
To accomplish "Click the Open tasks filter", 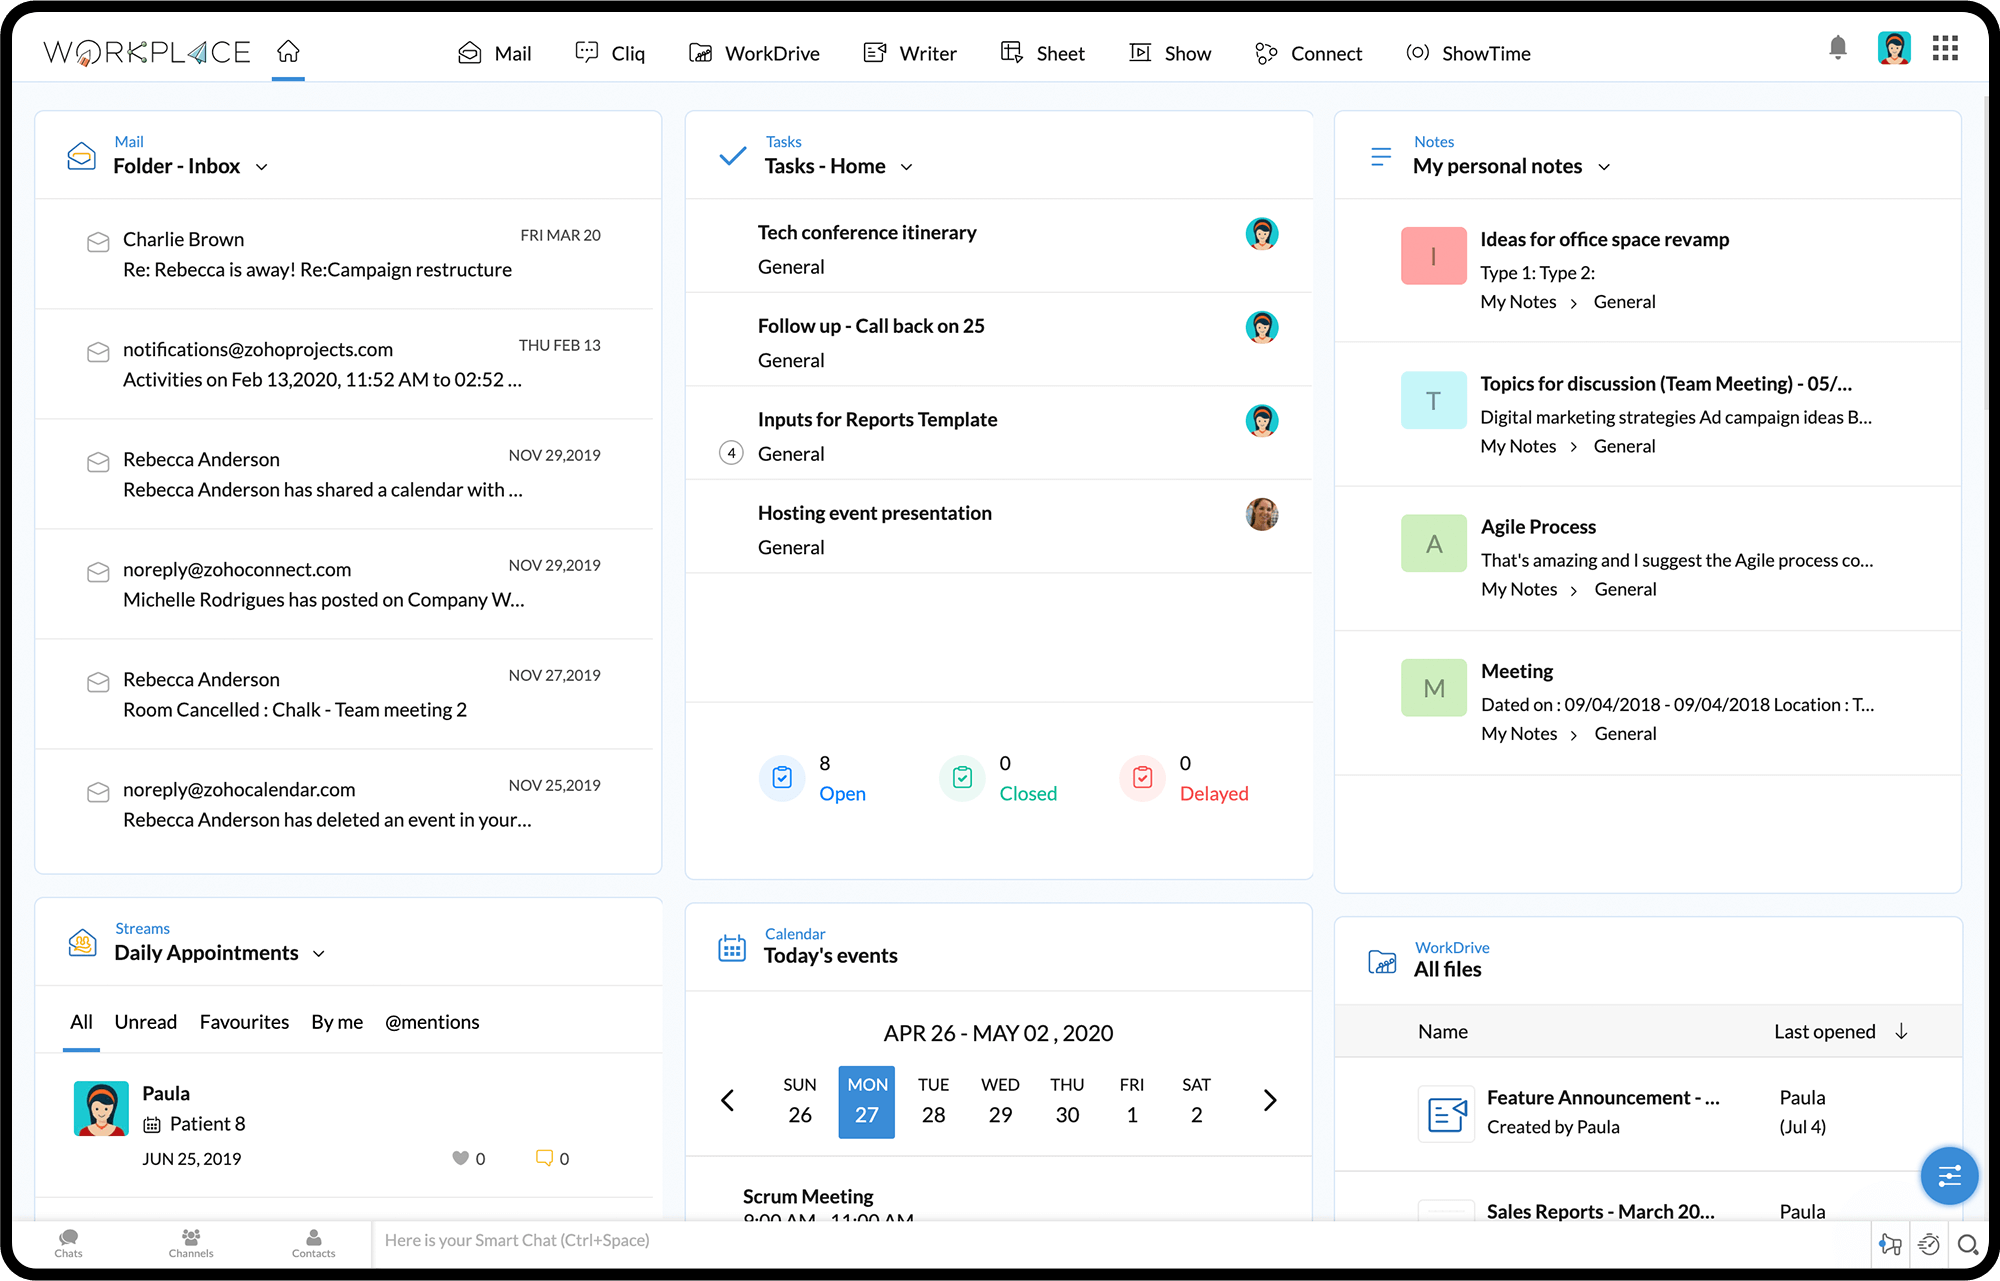I will click(x=841, y=793).
